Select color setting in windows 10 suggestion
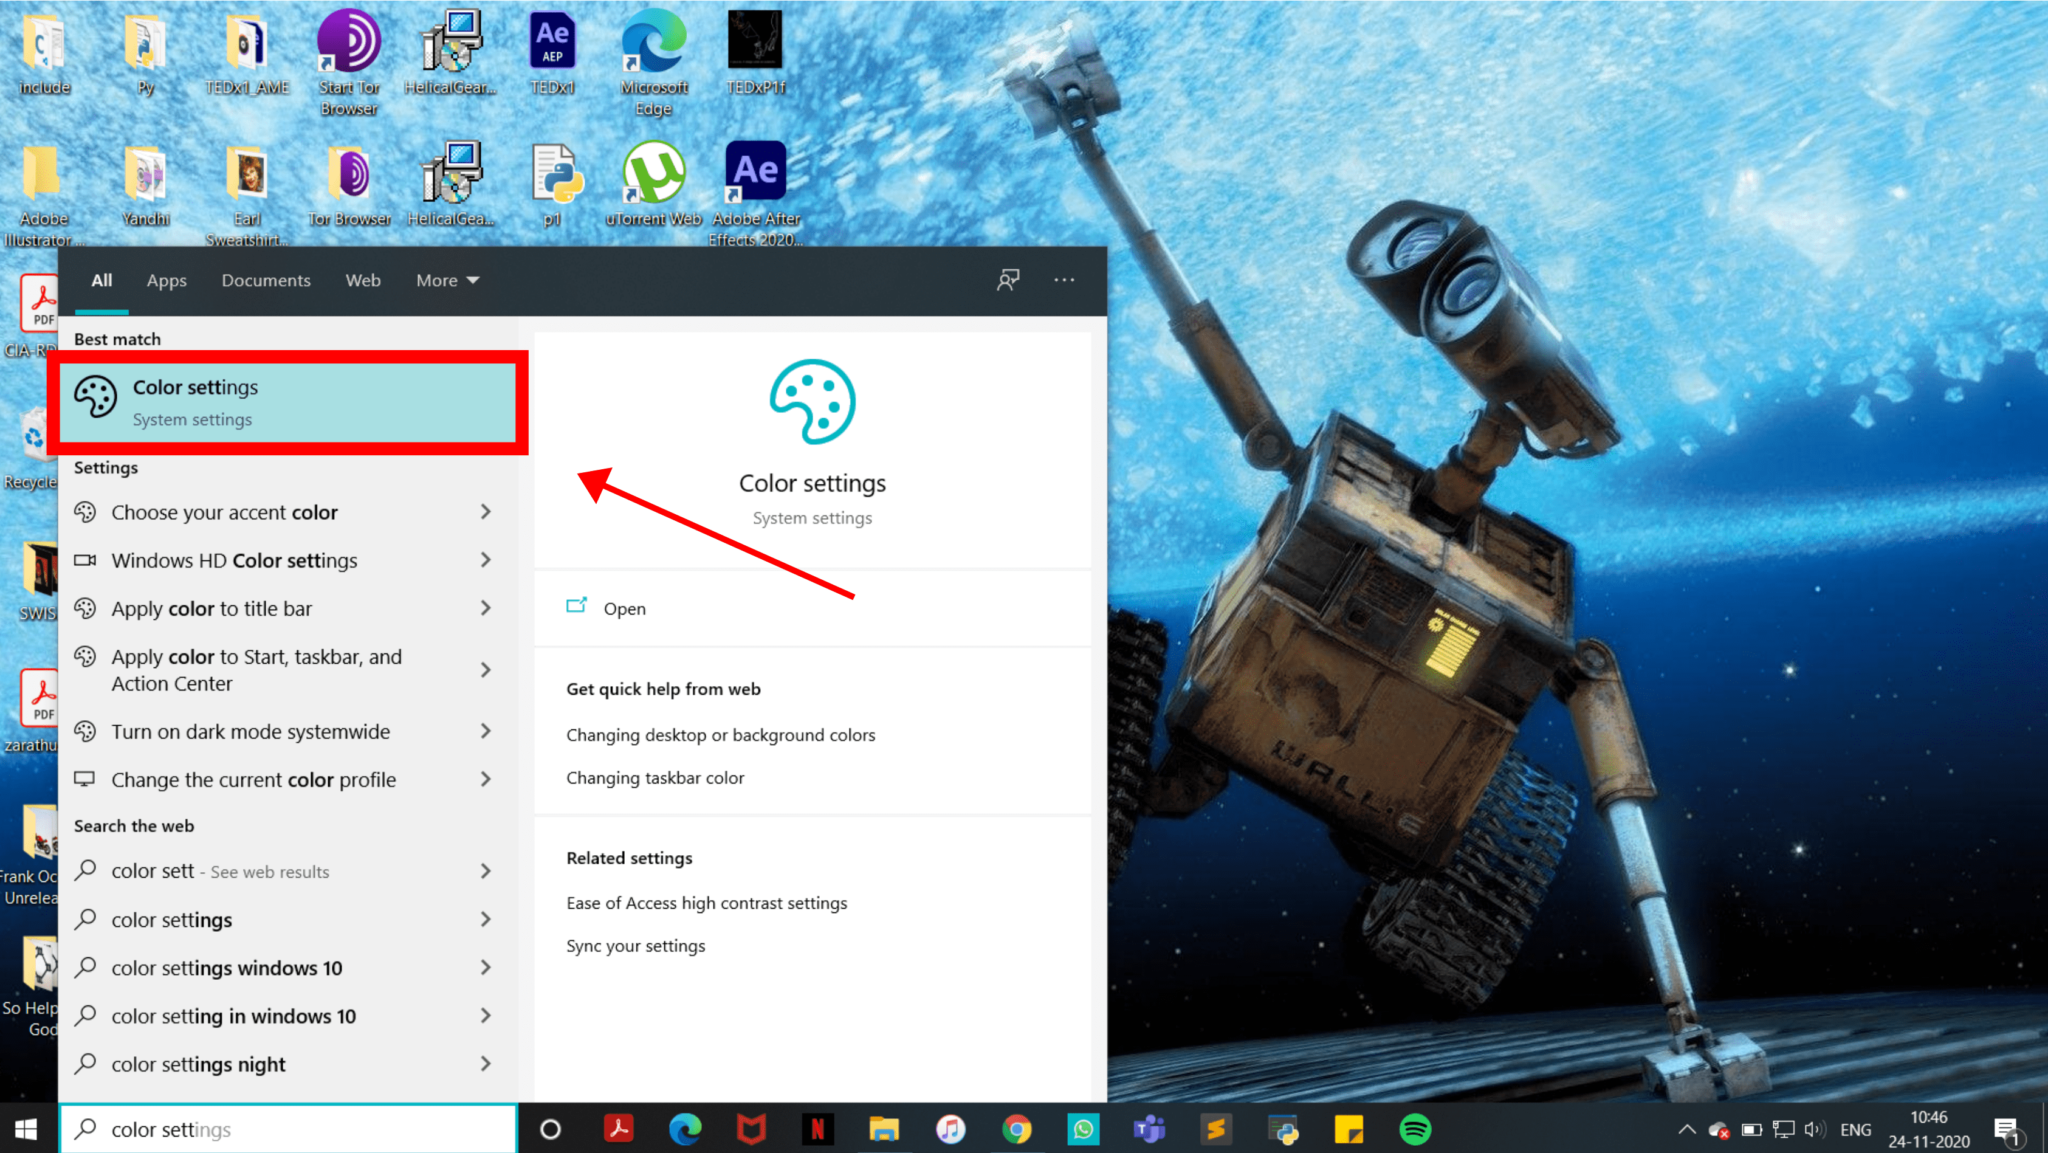 click(288, 1016)
